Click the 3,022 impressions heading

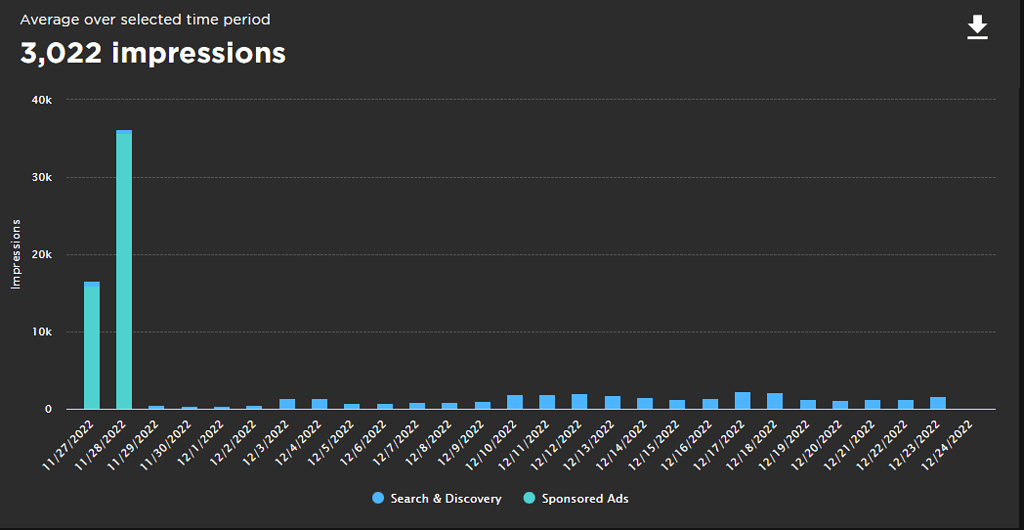[x=153, y=54]
